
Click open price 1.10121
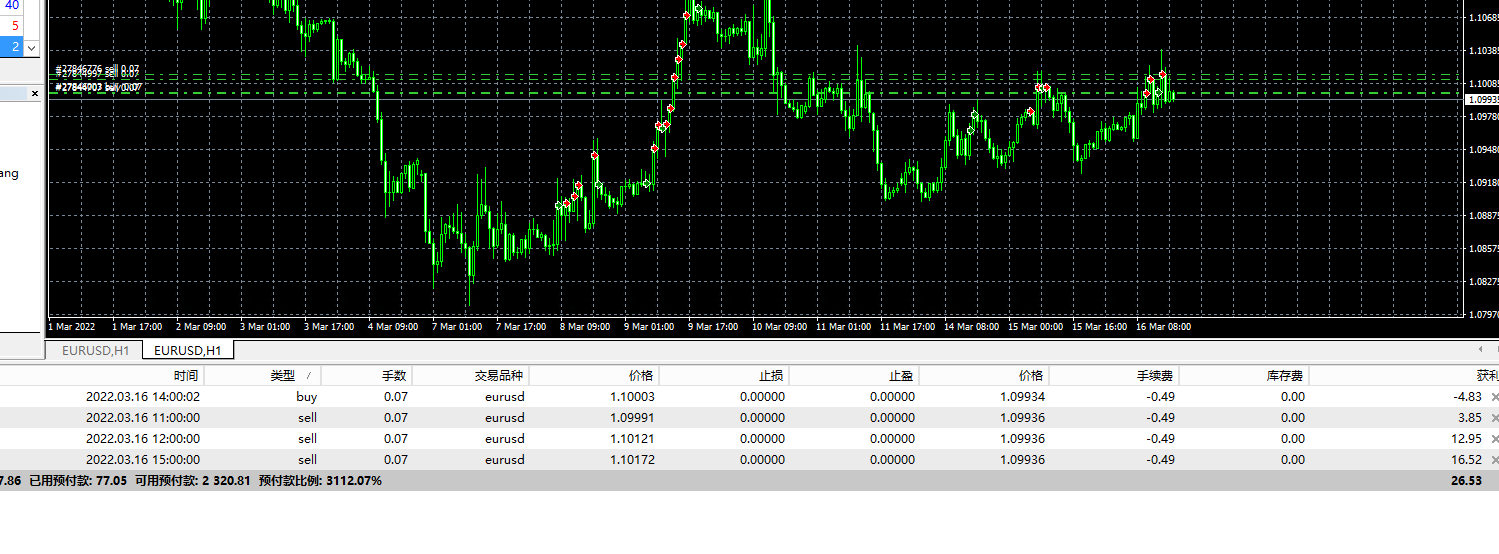tap(631, 439)
